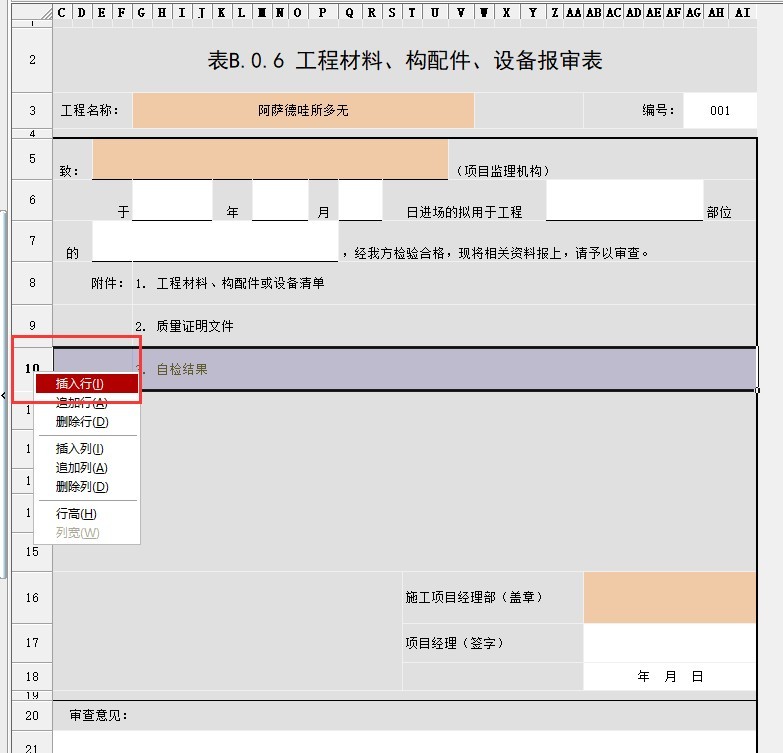Click the blank field before 年
Viewport: 783px width, 753px height.
(172, 200)
